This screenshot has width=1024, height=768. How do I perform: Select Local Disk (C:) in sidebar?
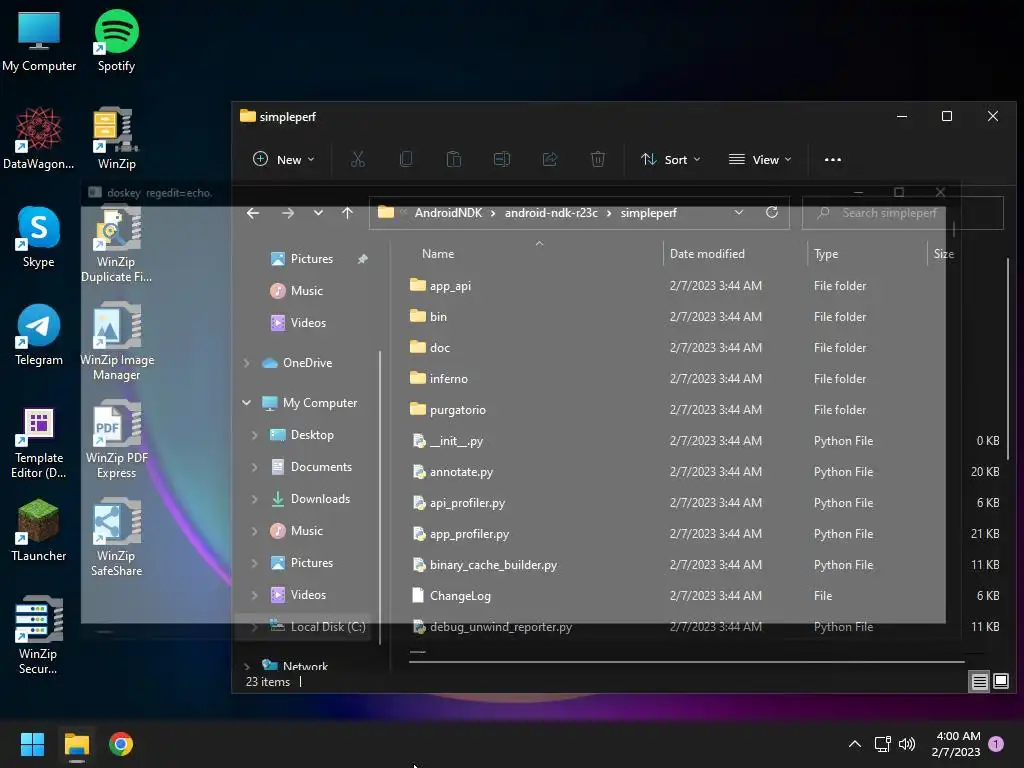(317, 627)
